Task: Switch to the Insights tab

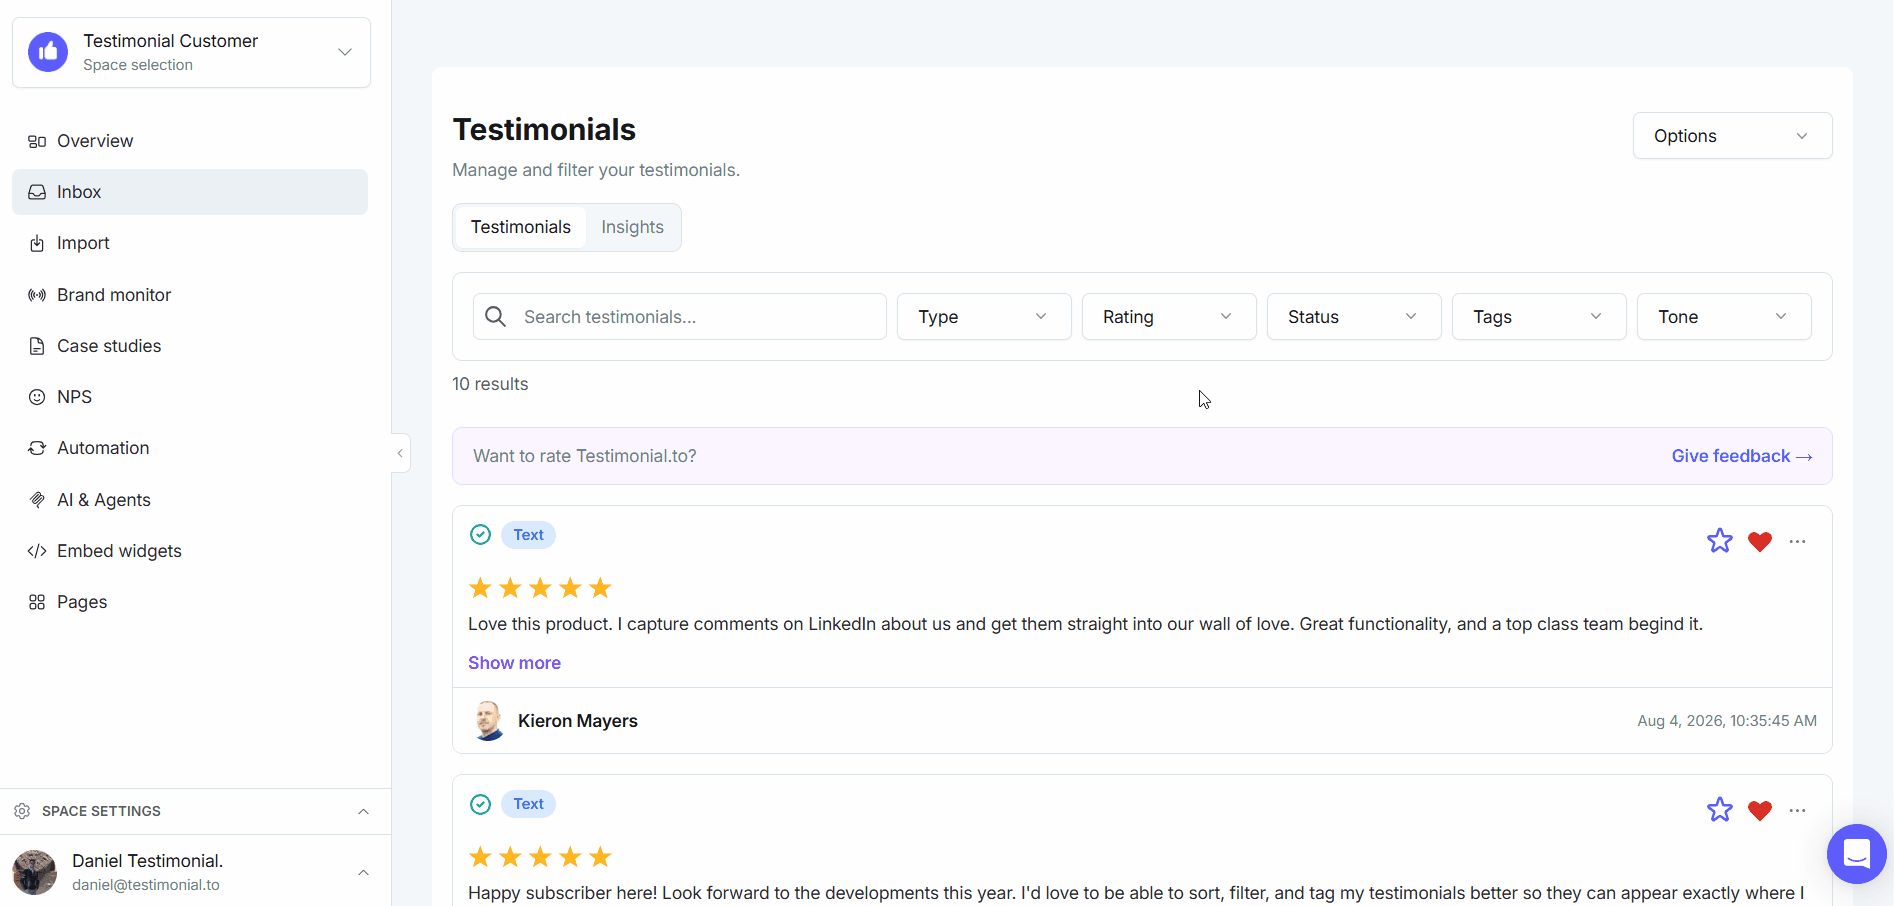Action: pyautogui.click(x=632, y=227)
